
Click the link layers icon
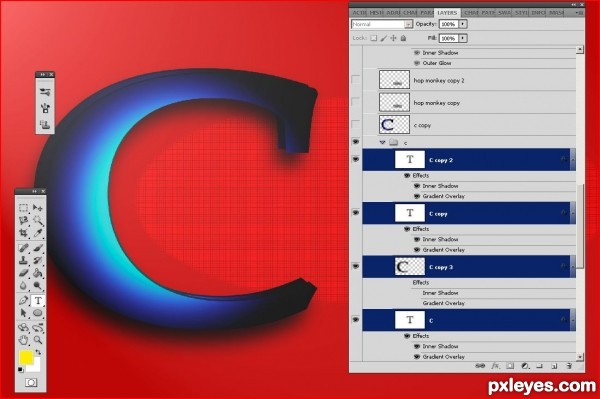(480, 366)
